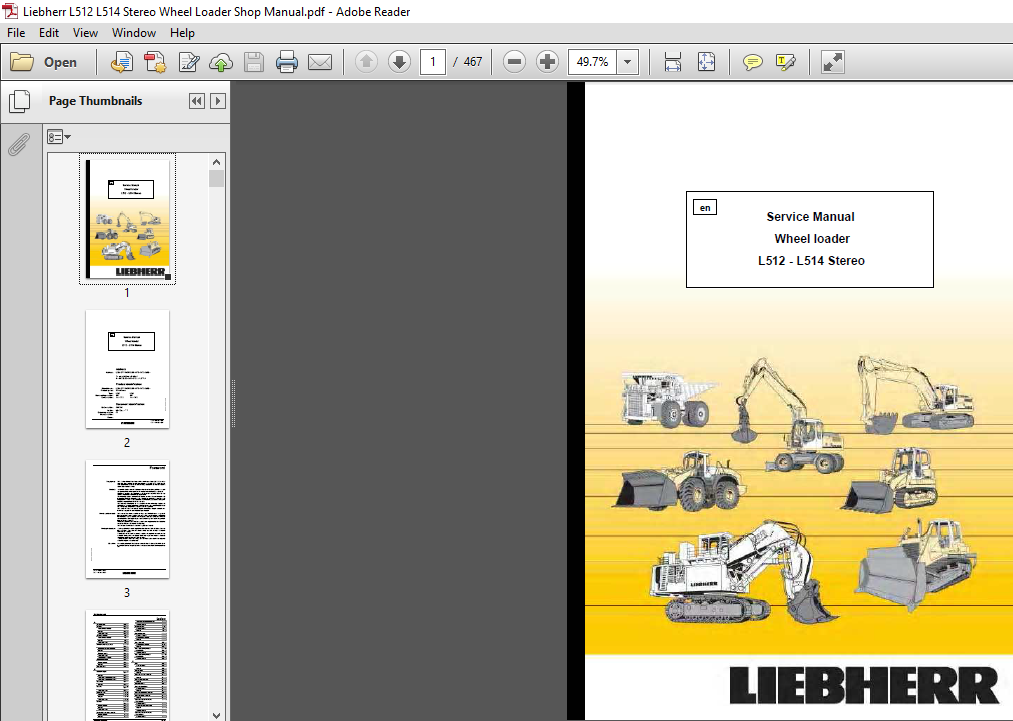Click the total page count 467
Image resolution: width=1013 pixels, height=721 pixels.
pyautogui.click(x=473, y=62)
